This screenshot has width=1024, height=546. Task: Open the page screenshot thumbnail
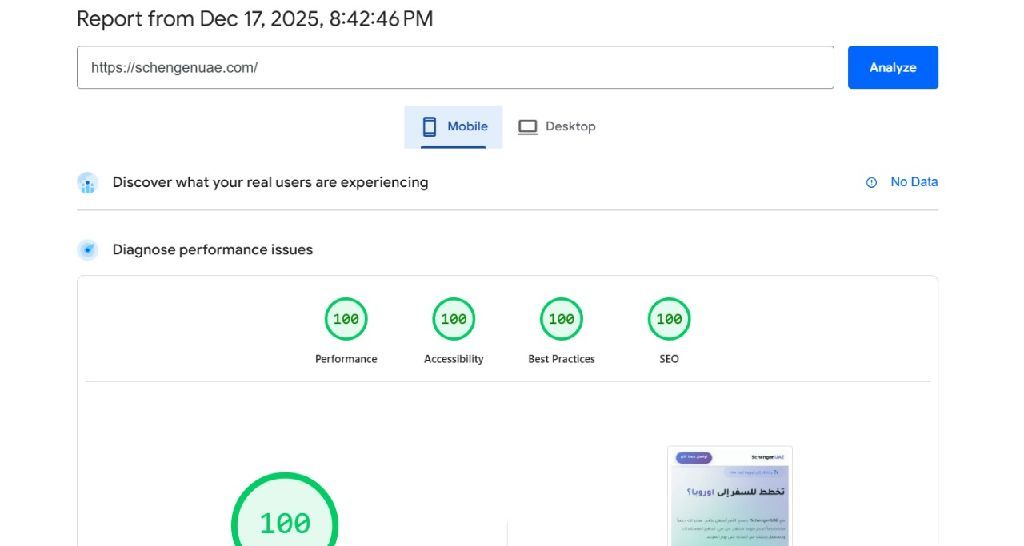point(729,497)
